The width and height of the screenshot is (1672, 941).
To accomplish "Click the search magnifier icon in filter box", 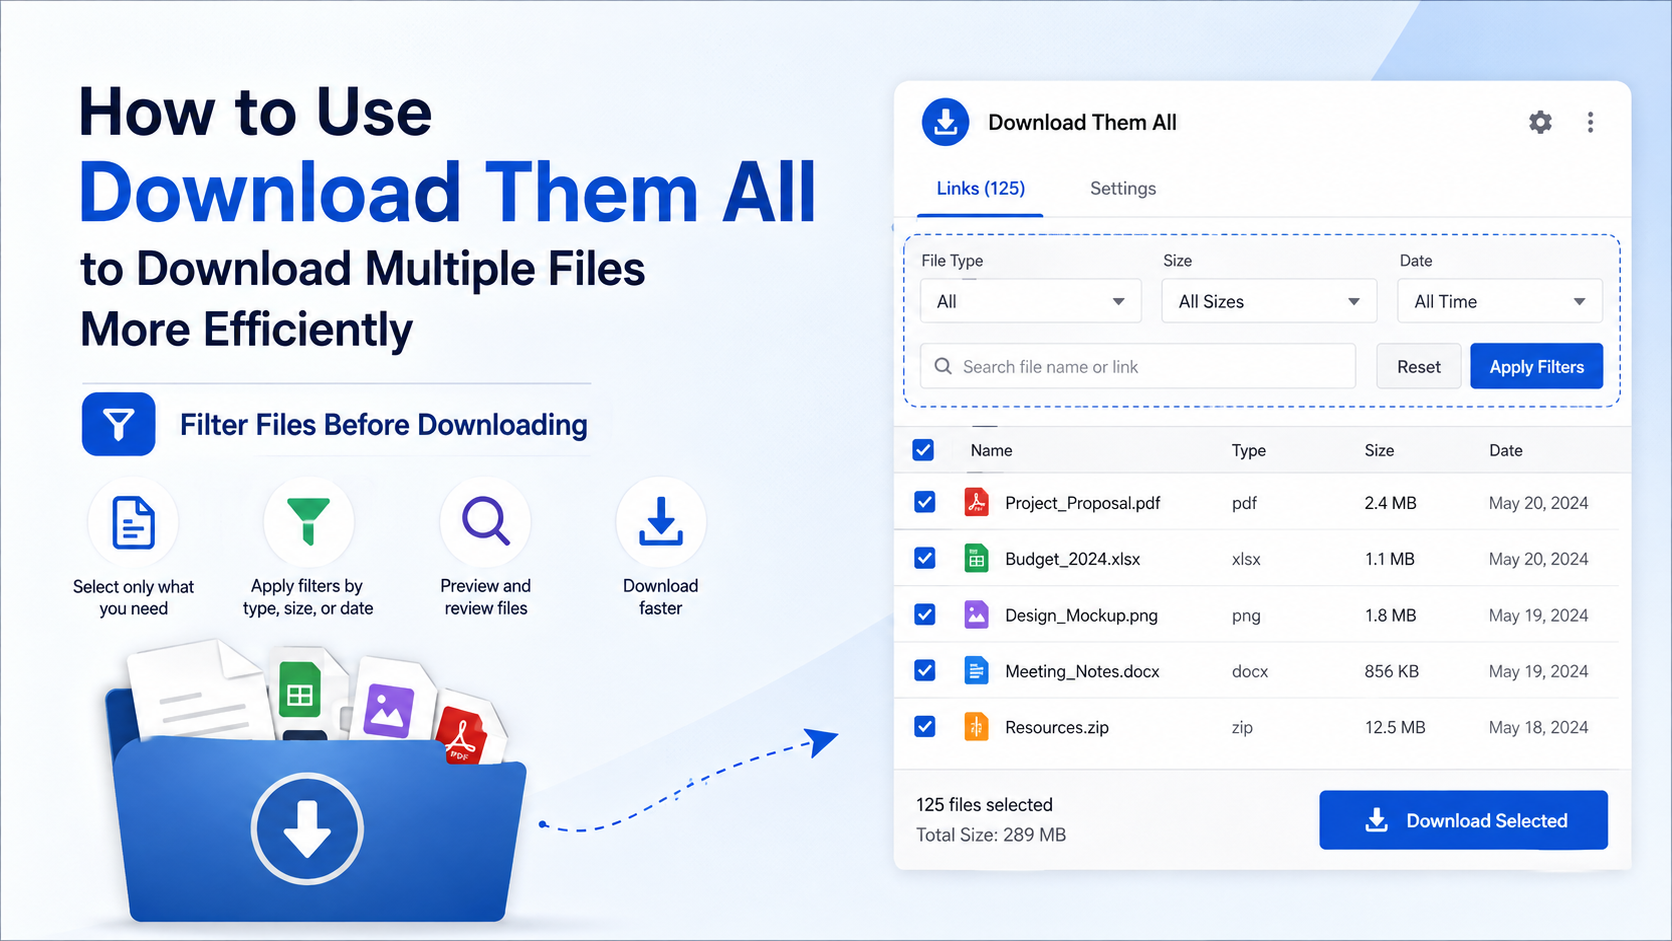I will click(x=942, y=366).
